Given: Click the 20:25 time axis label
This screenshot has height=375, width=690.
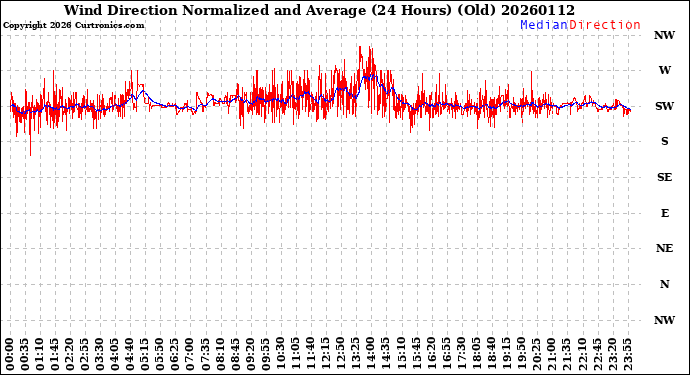Looking at the screenshot, I should coord(536,355).
